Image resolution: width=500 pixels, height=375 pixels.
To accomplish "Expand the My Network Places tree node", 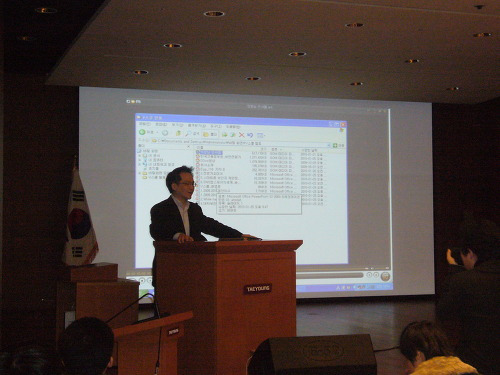I will pos(139,164).
